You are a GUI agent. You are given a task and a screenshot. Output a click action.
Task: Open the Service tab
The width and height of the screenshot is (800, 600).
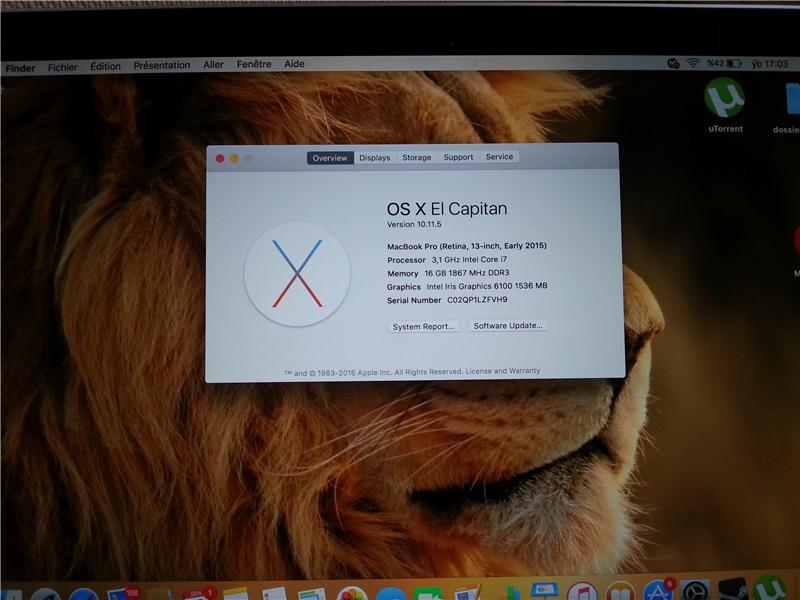pyautogui.click(x=499, y=157)
